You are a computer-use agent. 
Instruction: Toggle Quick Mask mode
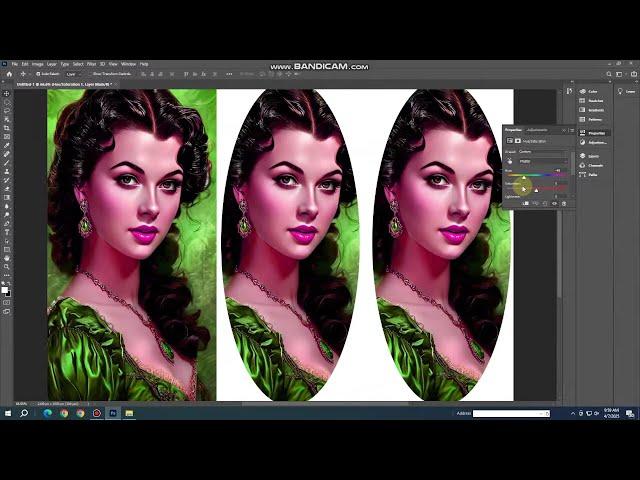[7, 302]
